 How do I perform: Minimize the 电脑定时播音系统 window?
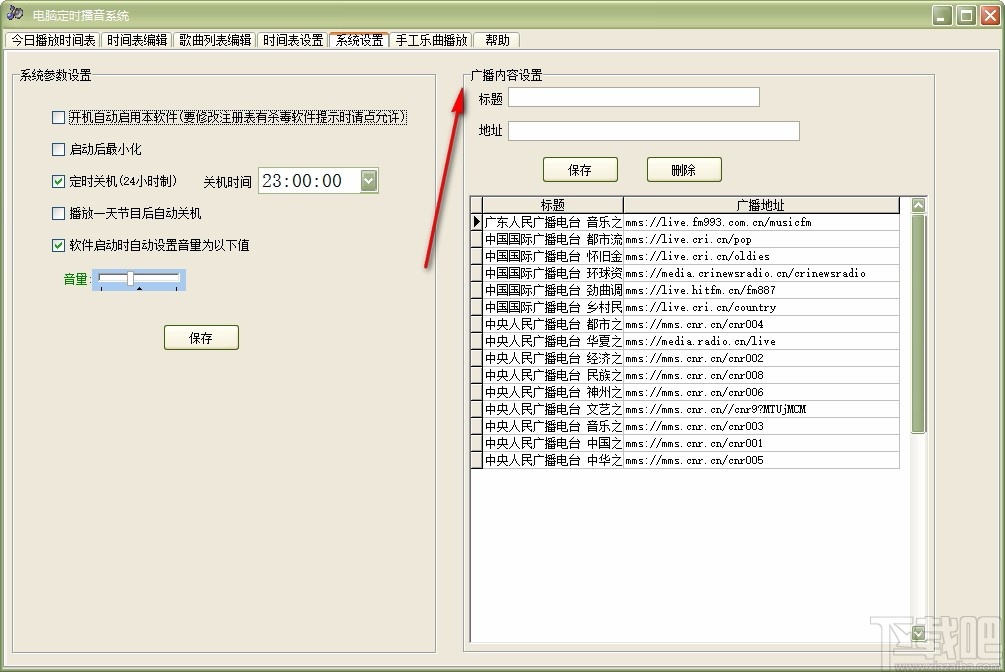click(x=942, y=15)
